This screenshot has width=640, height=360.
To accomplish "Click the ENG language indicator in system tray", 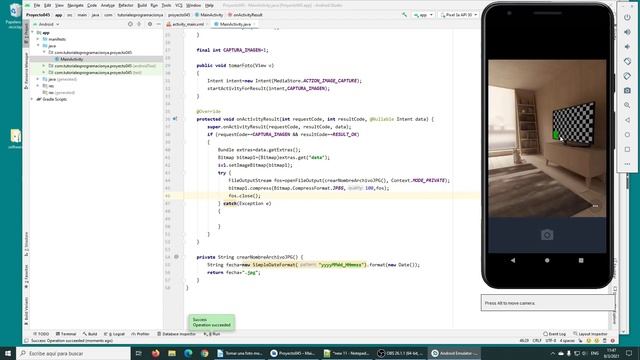I will tap(595, 353).
